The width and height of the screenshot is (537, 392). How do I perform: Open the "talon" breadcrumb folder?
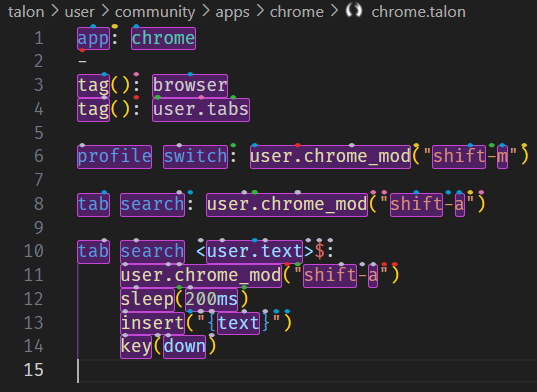[x=26, y=12]
